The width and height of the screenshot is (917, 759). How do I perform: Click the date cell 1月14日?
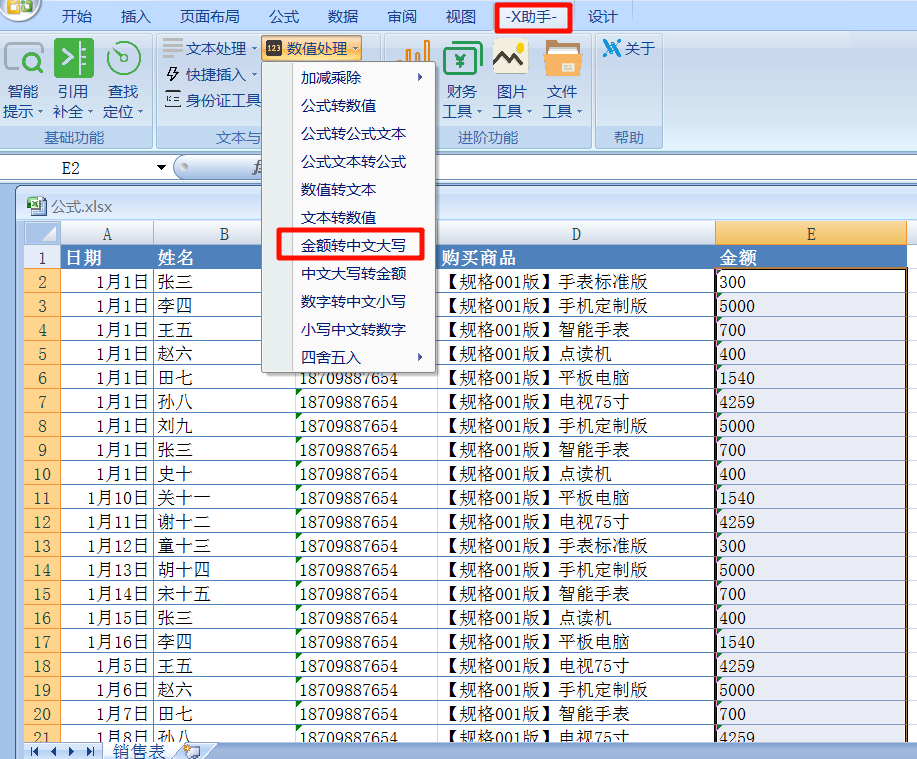tap(107, 594)
